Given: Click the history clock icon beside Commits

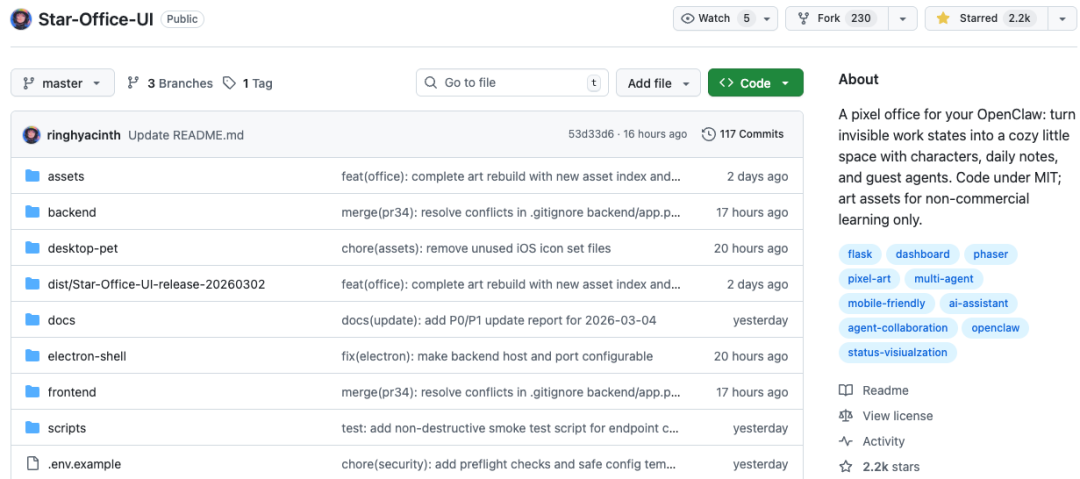Looking at the screenshot, I should [x=709, y=134].
